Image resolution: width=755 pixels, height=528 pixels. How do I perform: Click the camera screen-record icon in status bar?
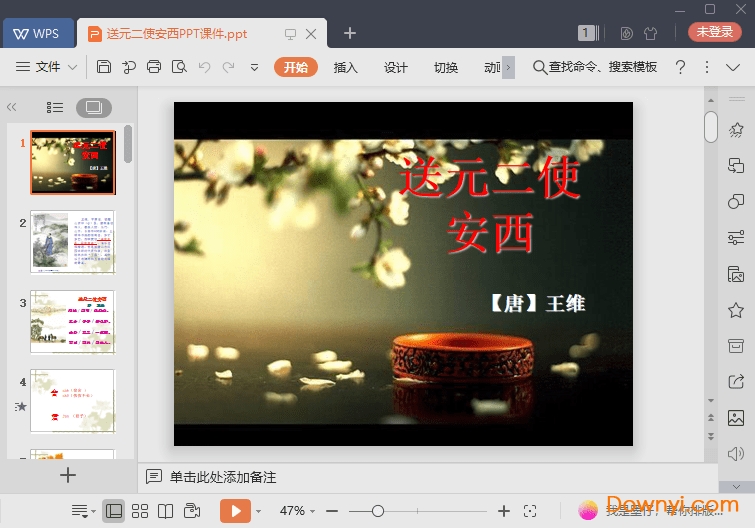tap(192, 511)
